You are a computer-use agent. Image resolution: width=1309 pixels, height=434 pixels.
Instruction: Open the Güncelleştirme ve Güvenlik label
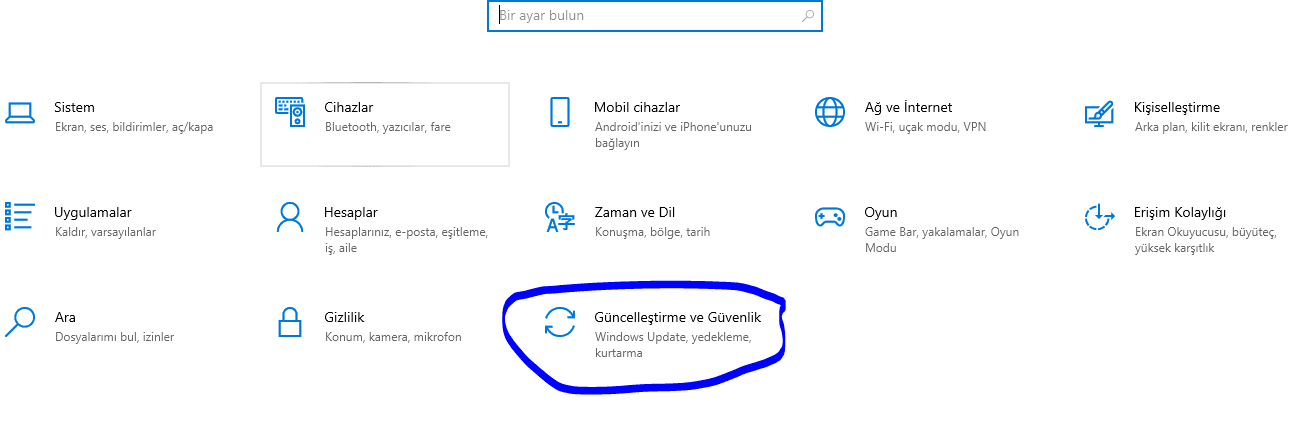click(677, 317)
